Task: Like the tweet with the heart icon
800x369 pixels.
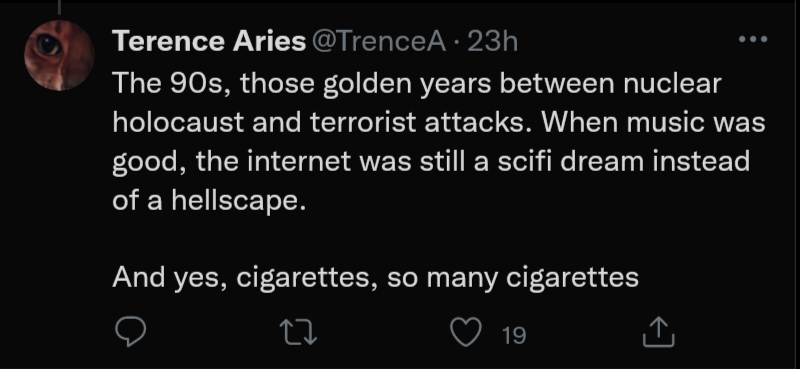Action: click(466, 332)
